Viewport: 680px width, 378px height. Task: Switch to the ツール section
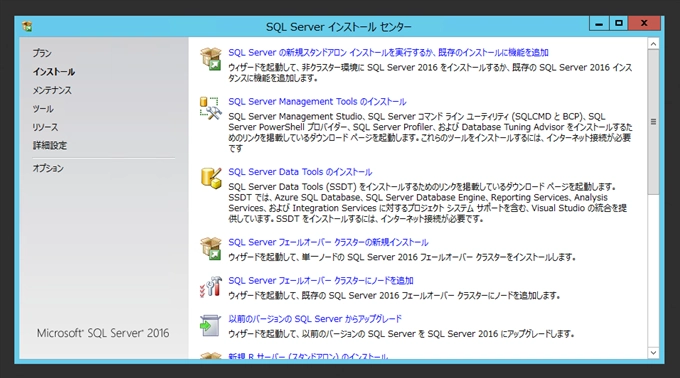(x=43, y=109)
